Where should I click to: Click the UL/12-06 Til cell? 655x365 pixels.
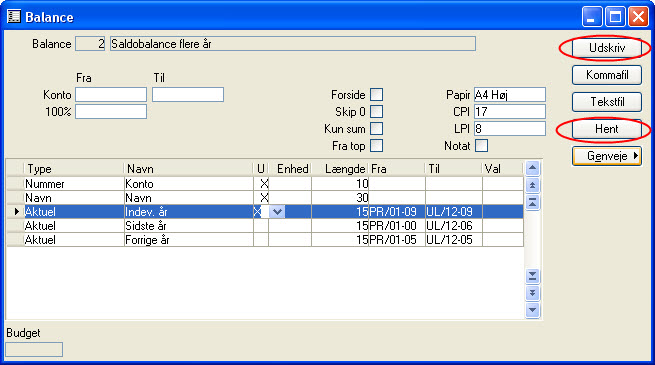coord(454,226)
